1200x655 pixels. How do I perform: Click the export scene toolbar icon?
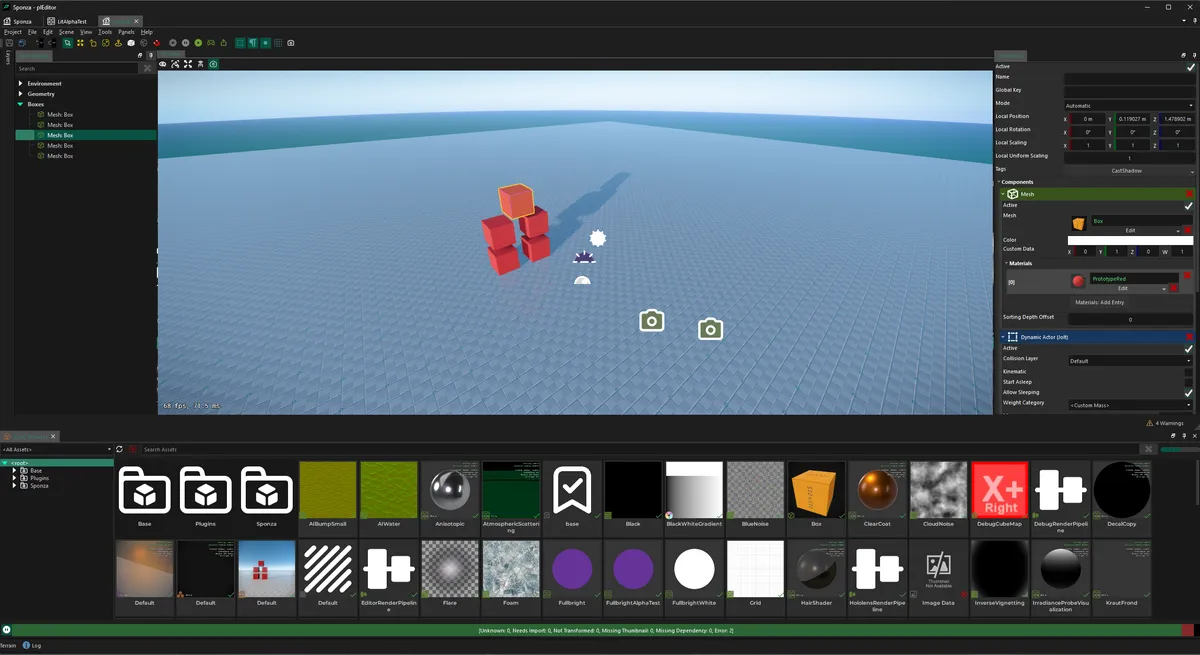tap(224, 43)
